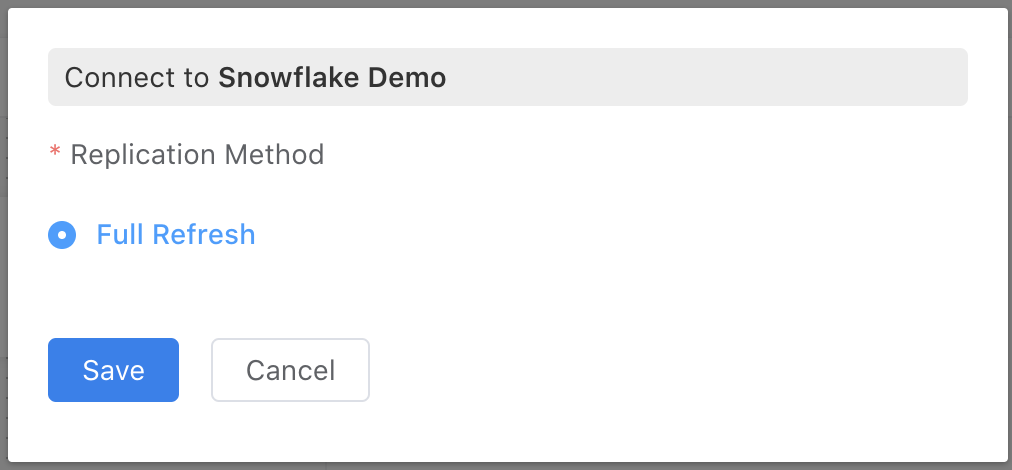Click the words Connect to in the header
1012x470 pixels.
pyautogui.click(x=137, y=77)
